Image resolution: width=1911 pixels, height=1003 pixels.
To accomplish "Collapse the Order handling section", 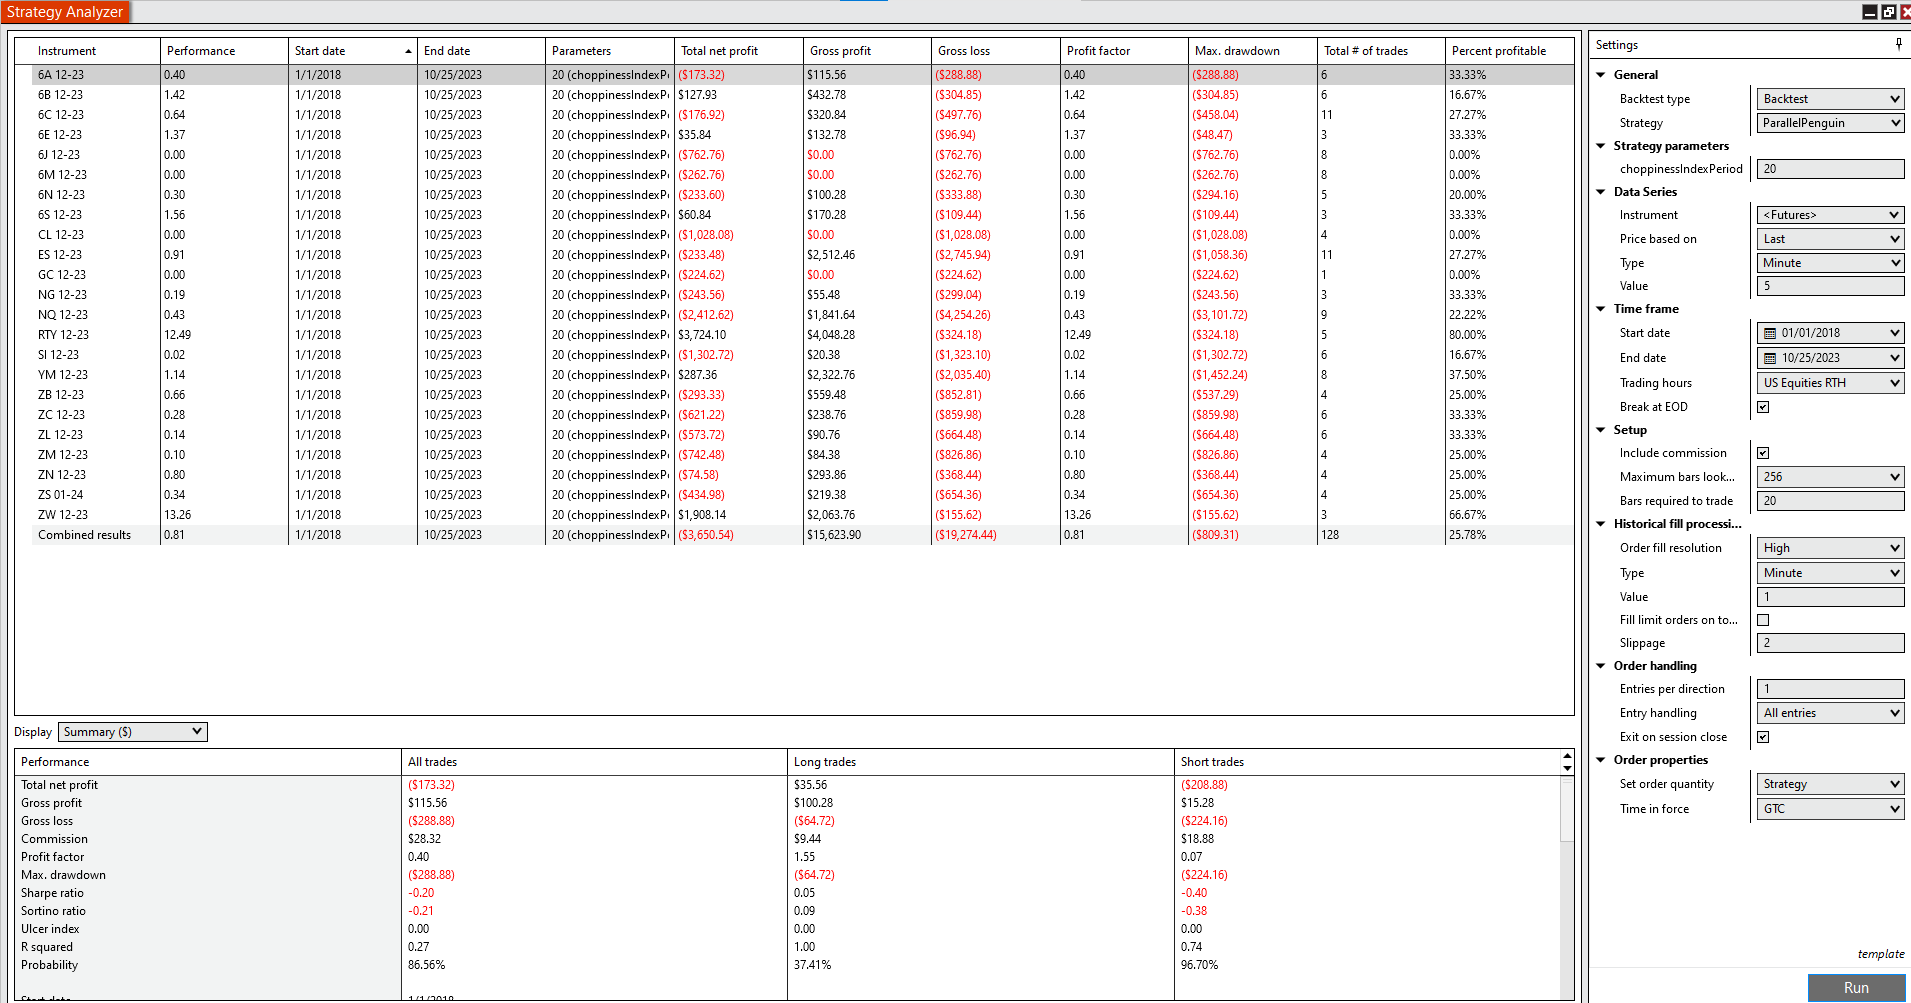I will pos(1601,666).
